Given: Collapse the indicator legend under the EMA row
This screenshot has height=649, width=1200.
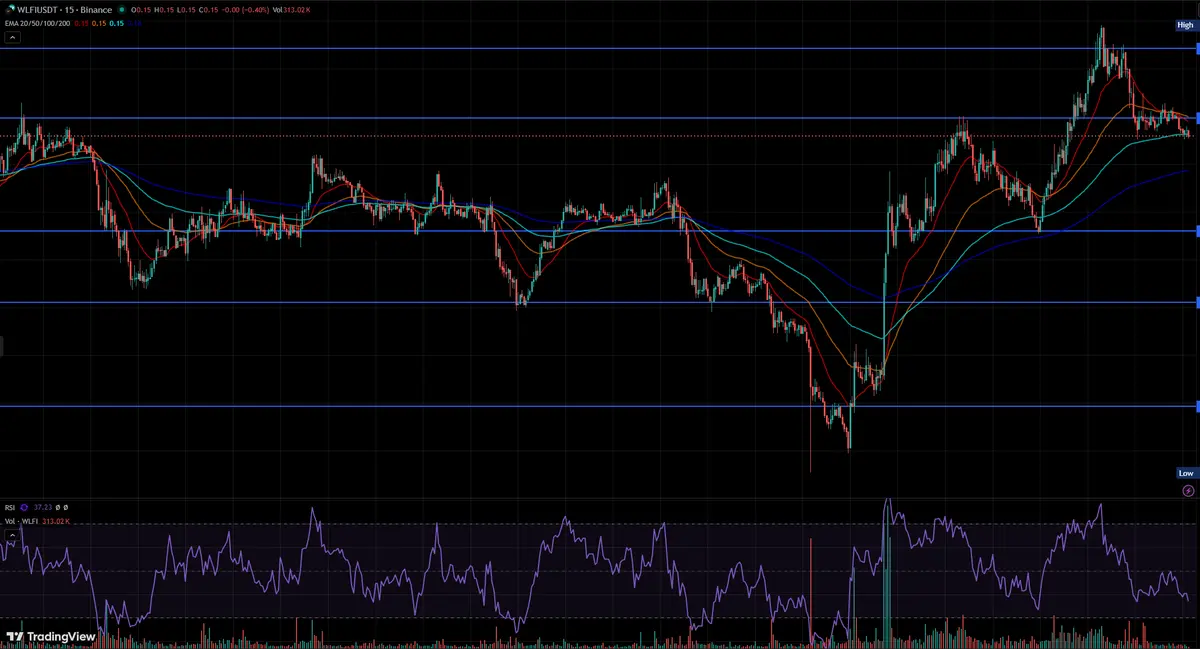Looking at the screenshot, I should tap(12, 38).
